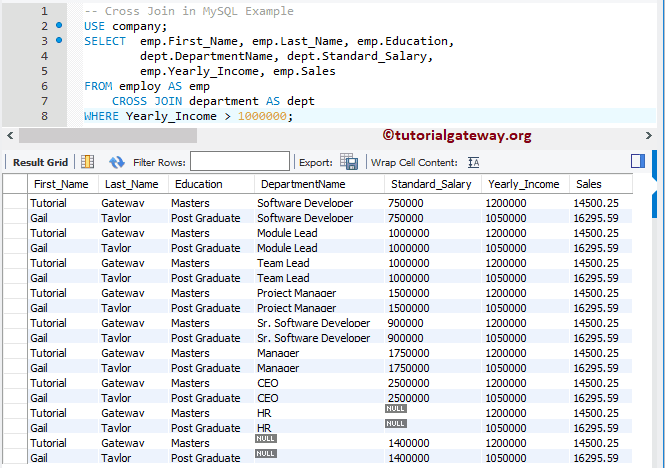Click 'CROSS JOIN' in line 7

point(147,101)
